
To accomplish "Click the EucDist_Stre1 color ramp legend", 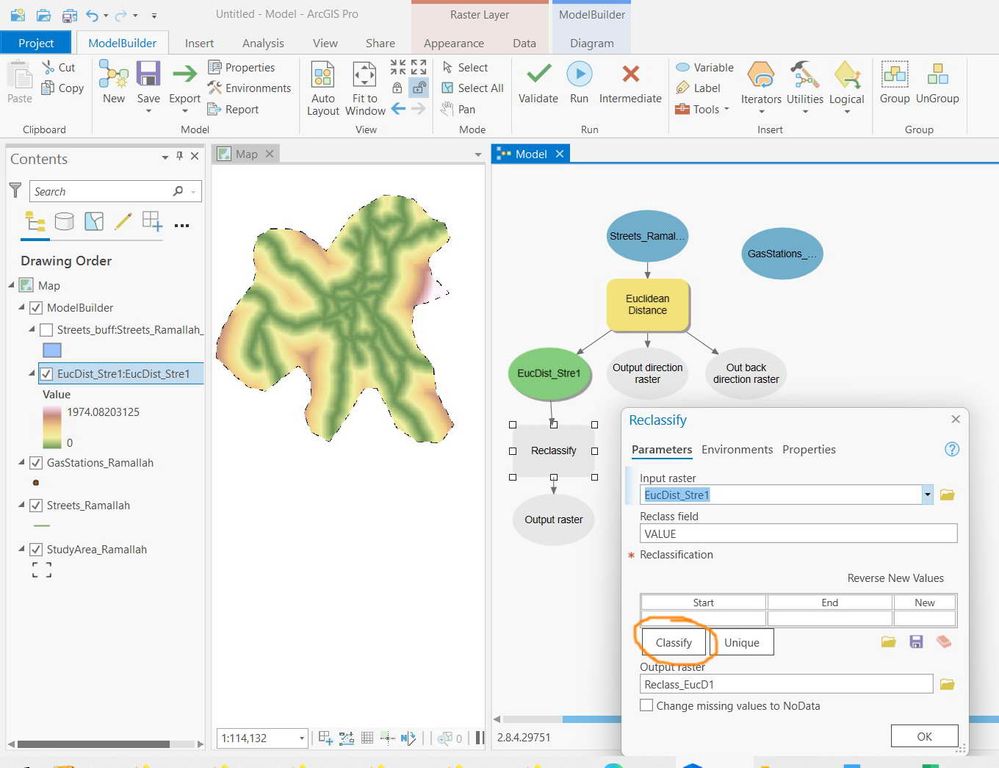I will [x=52, y=427].
